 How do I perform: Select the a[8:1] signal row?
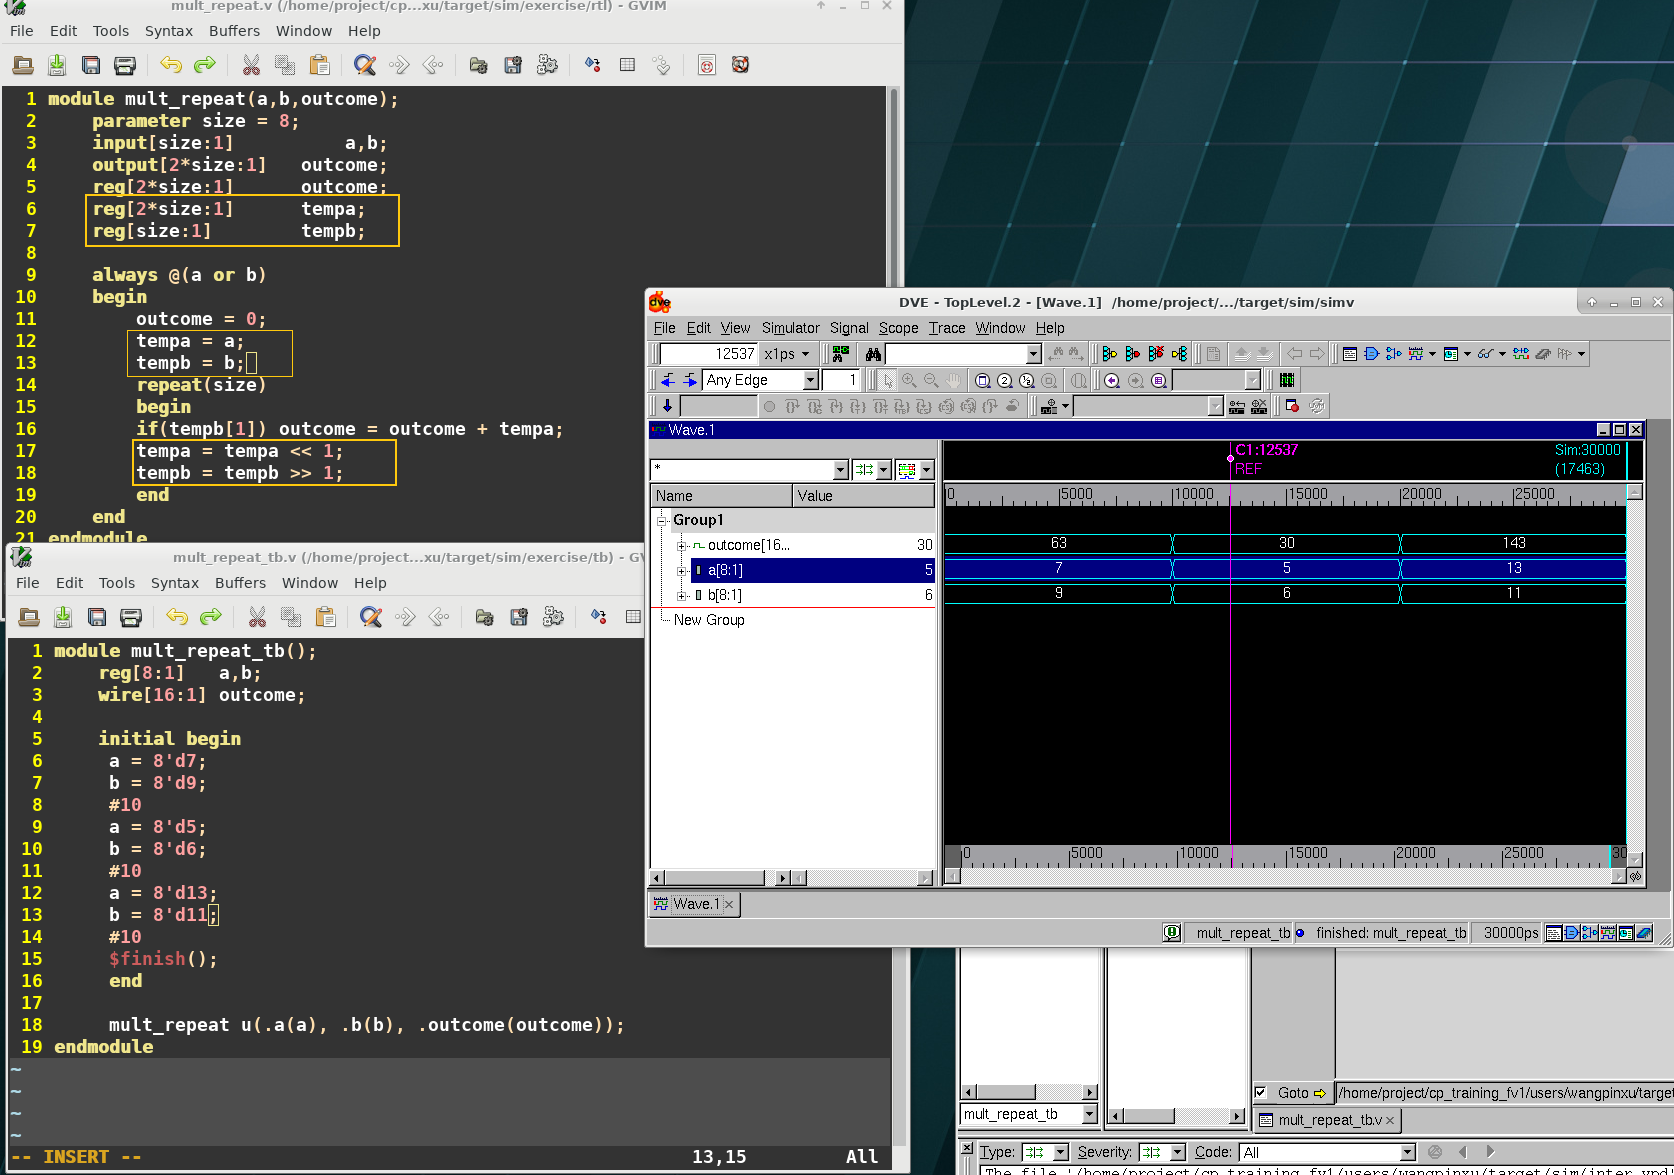point(812,570)
